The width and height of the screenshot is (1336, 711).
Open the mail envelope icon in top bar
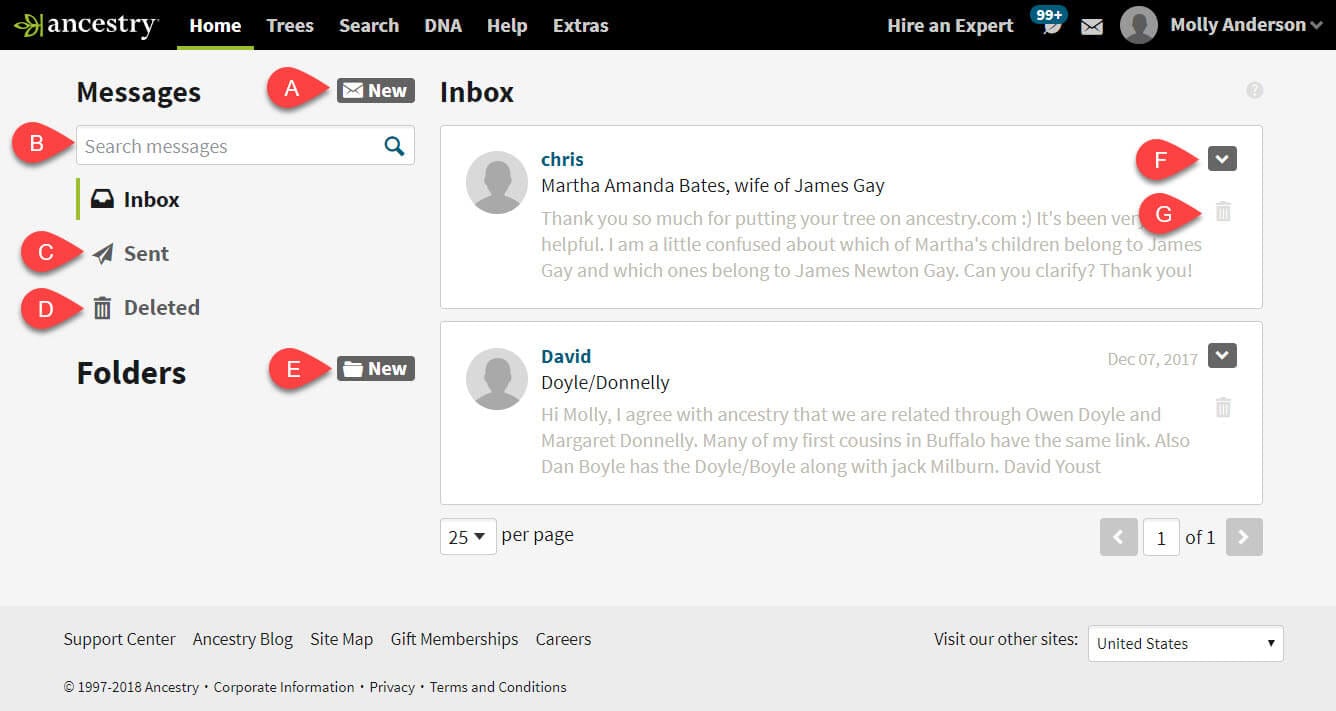(1091, 27)
